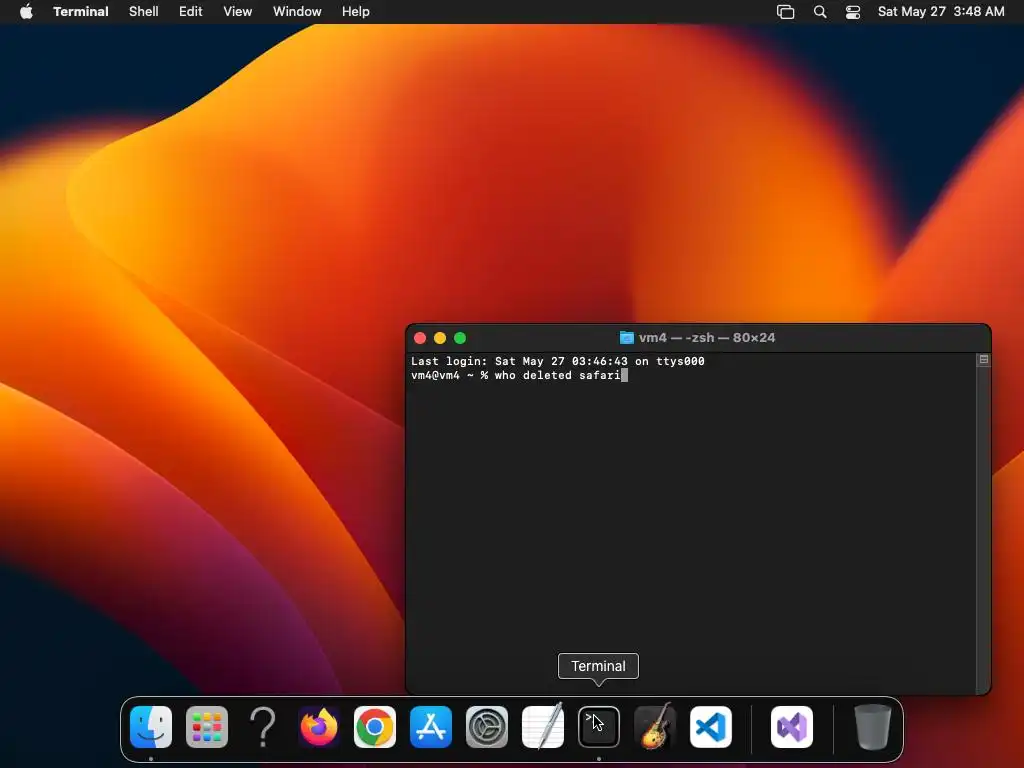Close the Terminal window with red button
The image size is (1024, 768).
coord(420,338)
